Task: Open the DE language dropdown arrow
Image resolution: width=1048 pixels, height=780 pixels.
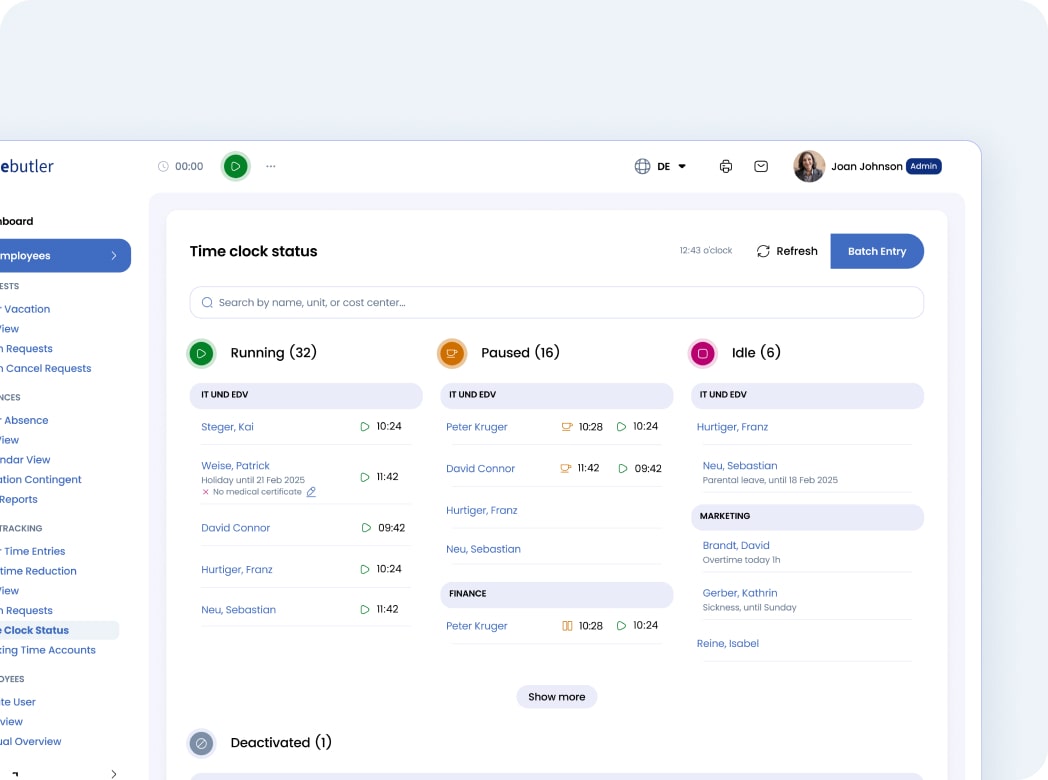Action: point(682,167)
